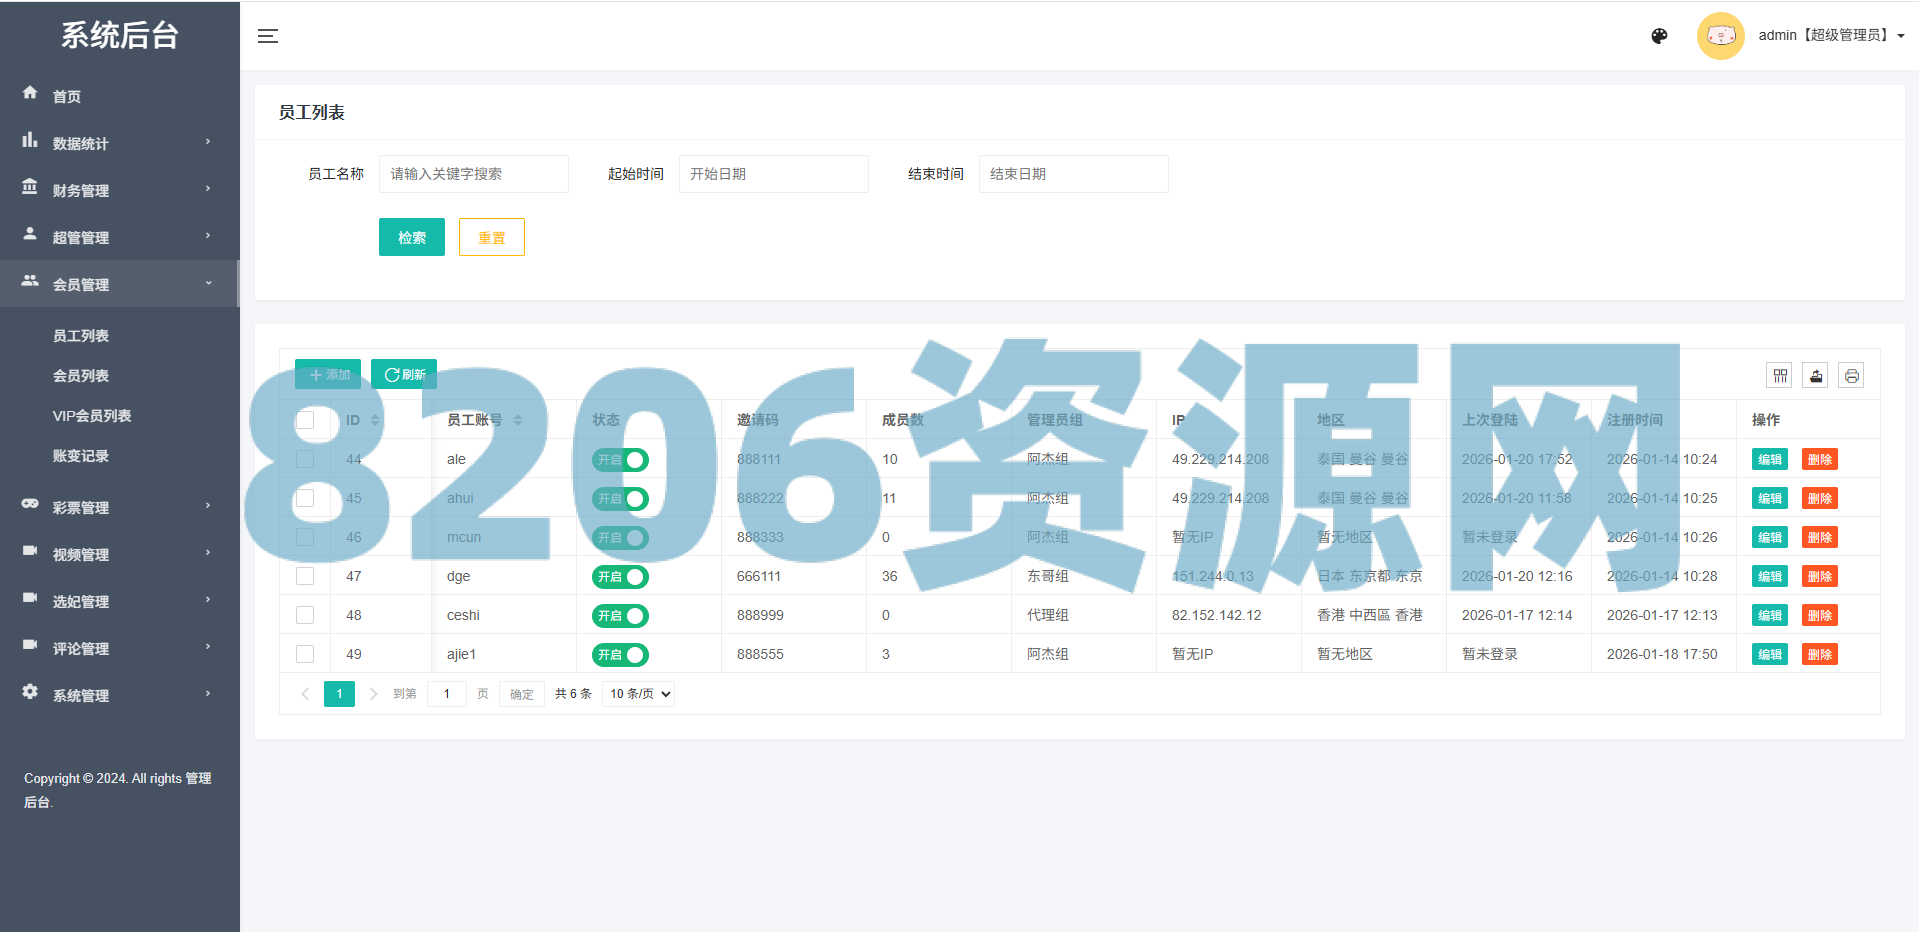Image resolution: width=1919 pixels, height=932 pixels.
Task: Toggle status switch for dge
Action: pyautogui.click(x=620, y=577)
